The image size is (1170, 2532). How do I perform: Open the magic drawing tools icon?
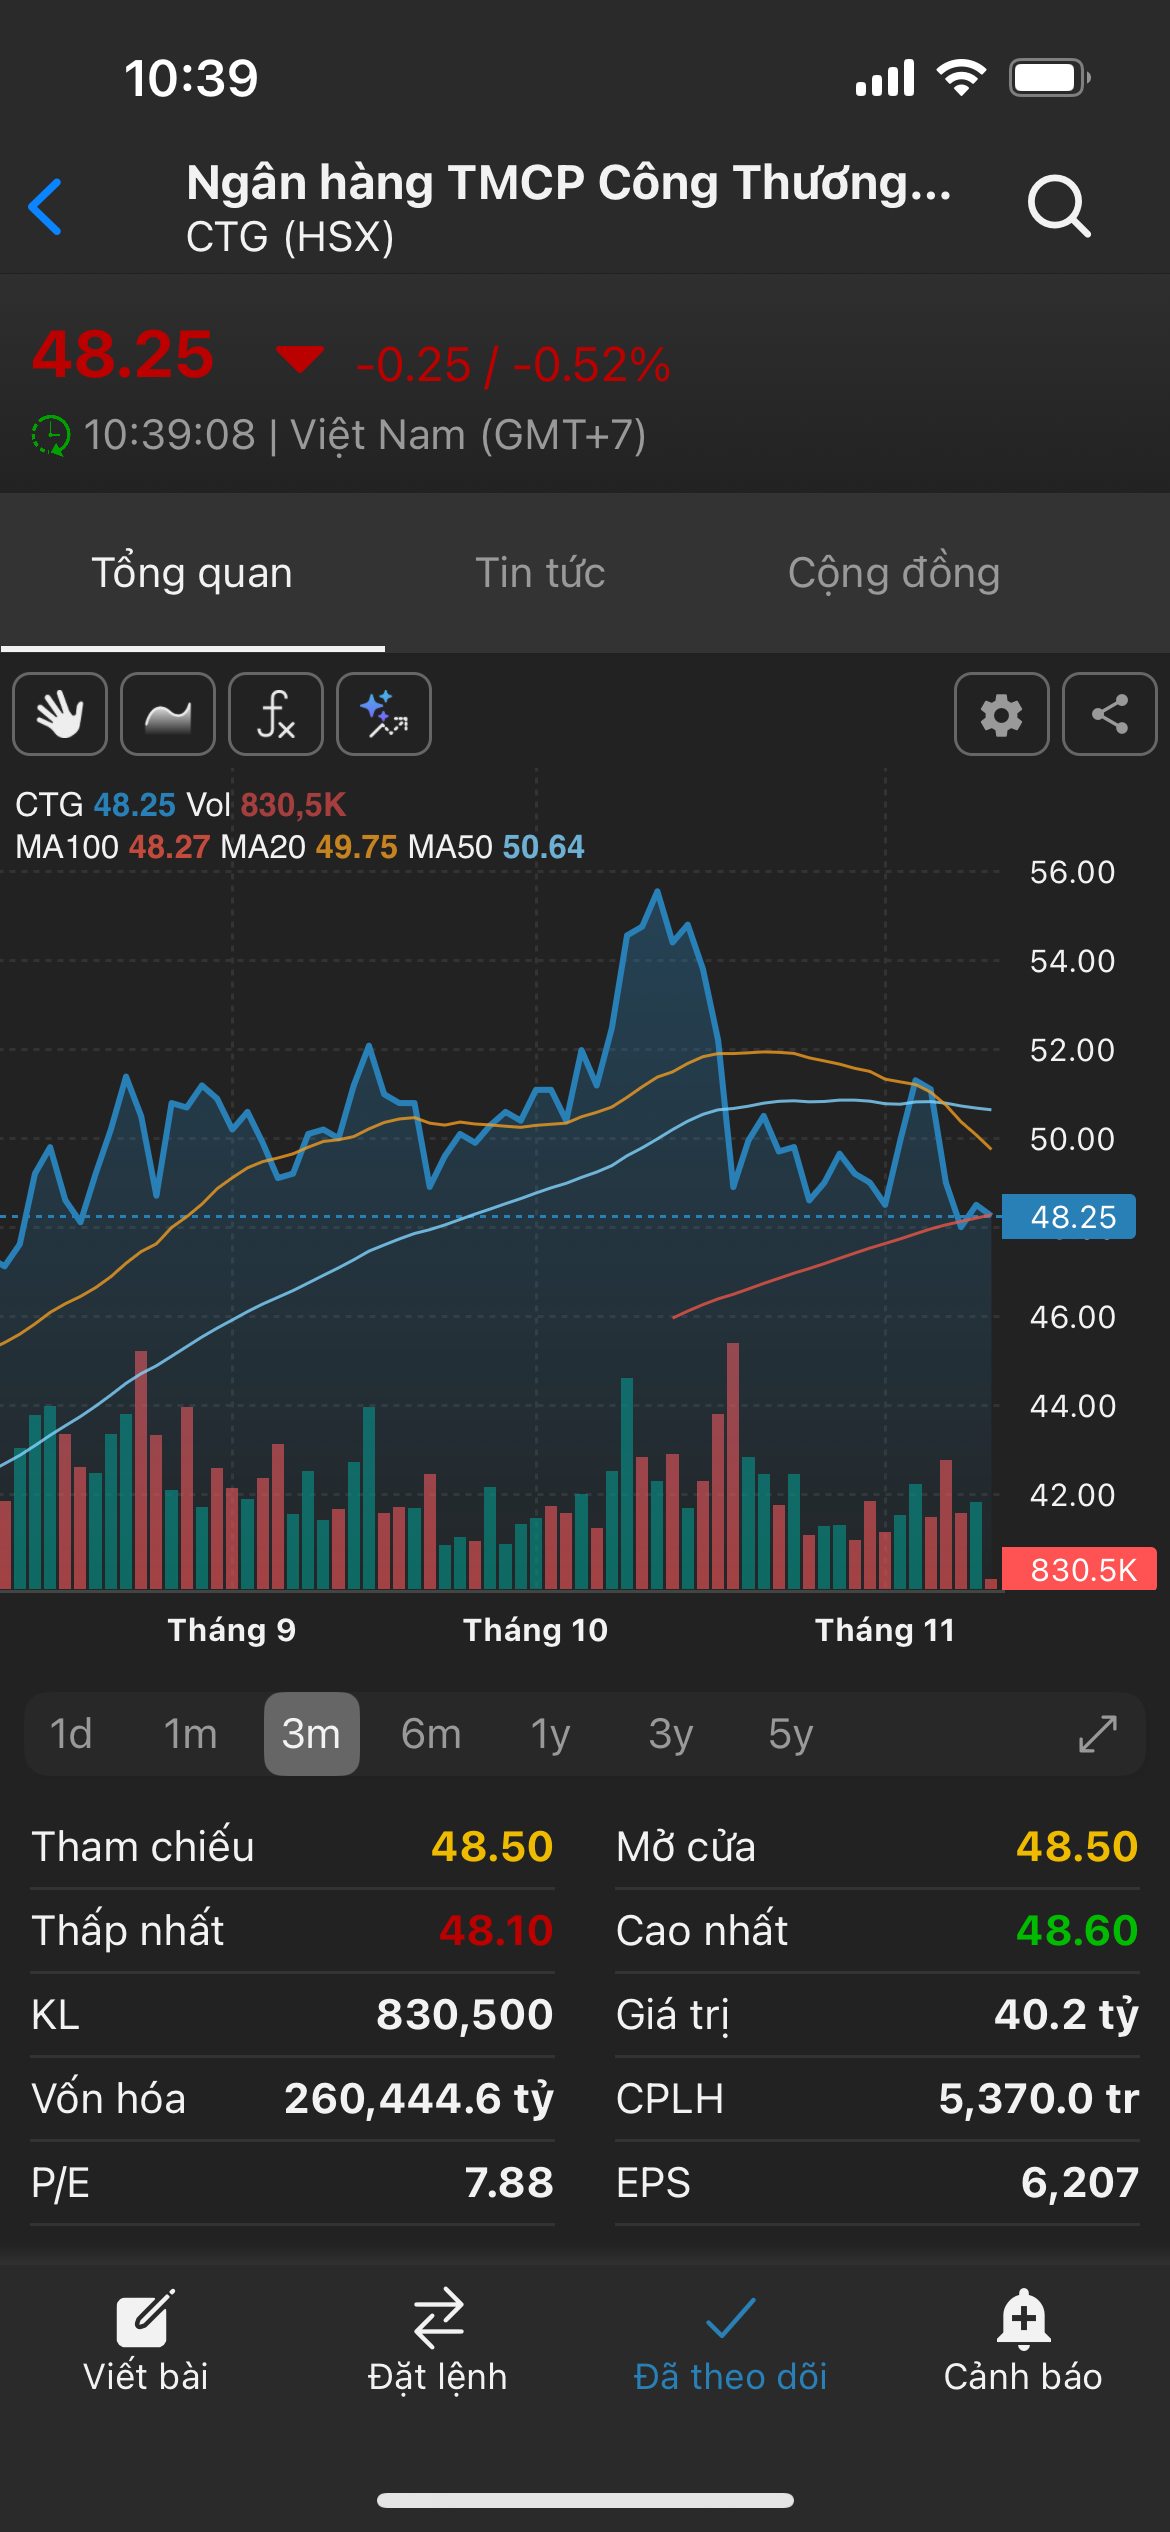384,714
